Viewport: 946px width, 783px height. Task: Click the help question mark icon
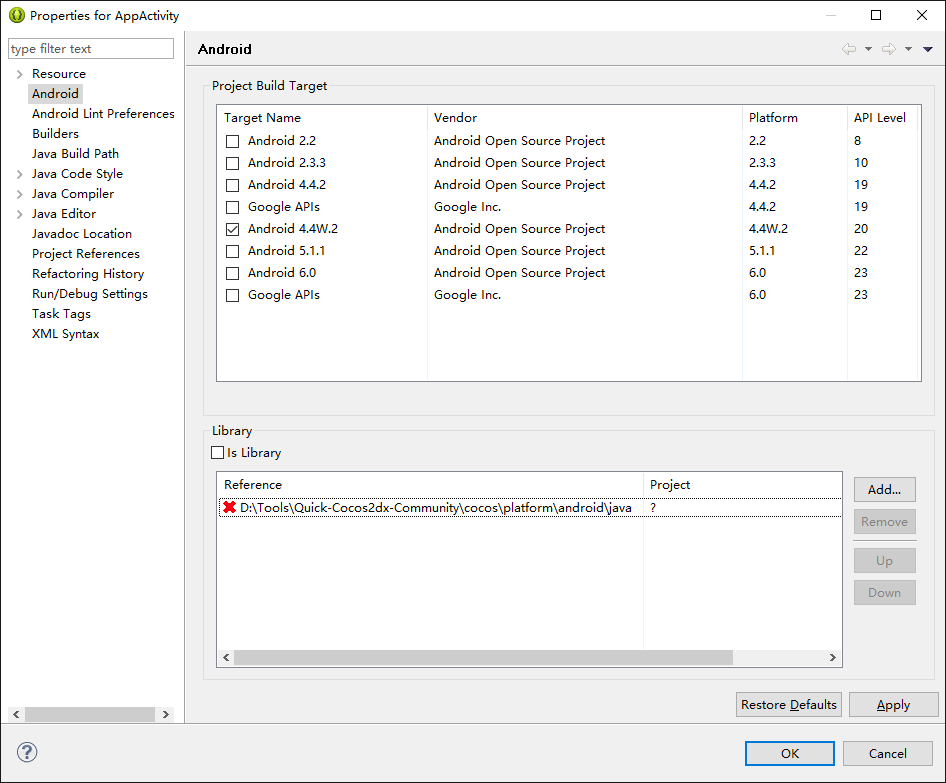pos(27,752)
